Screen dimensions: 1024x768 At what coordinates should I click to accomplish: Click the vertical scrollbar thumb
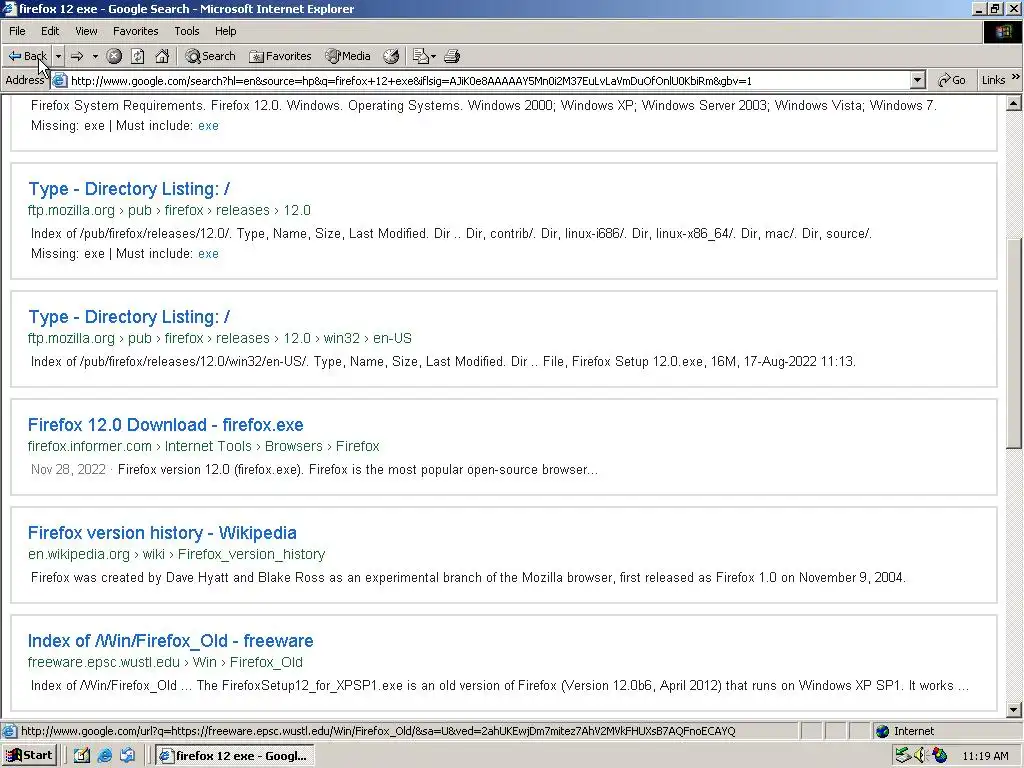(1014, 343)
